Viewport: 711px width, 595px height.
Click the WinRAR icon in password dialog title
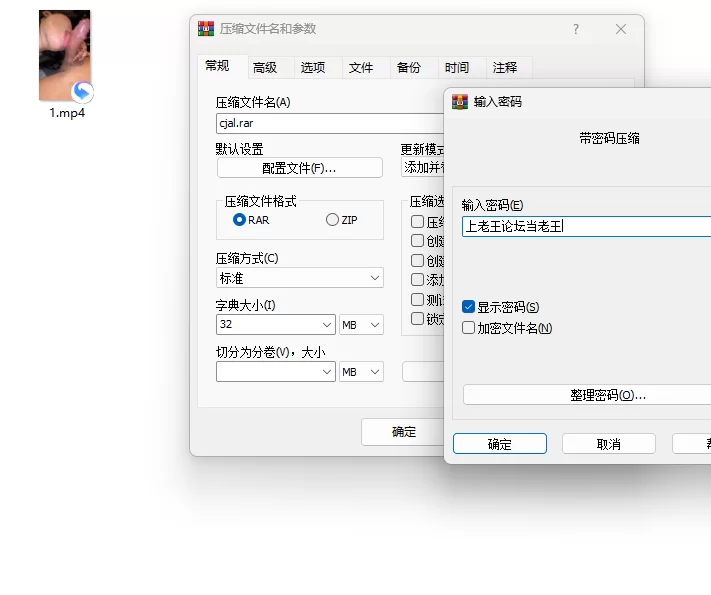click(x=460, y=102)
